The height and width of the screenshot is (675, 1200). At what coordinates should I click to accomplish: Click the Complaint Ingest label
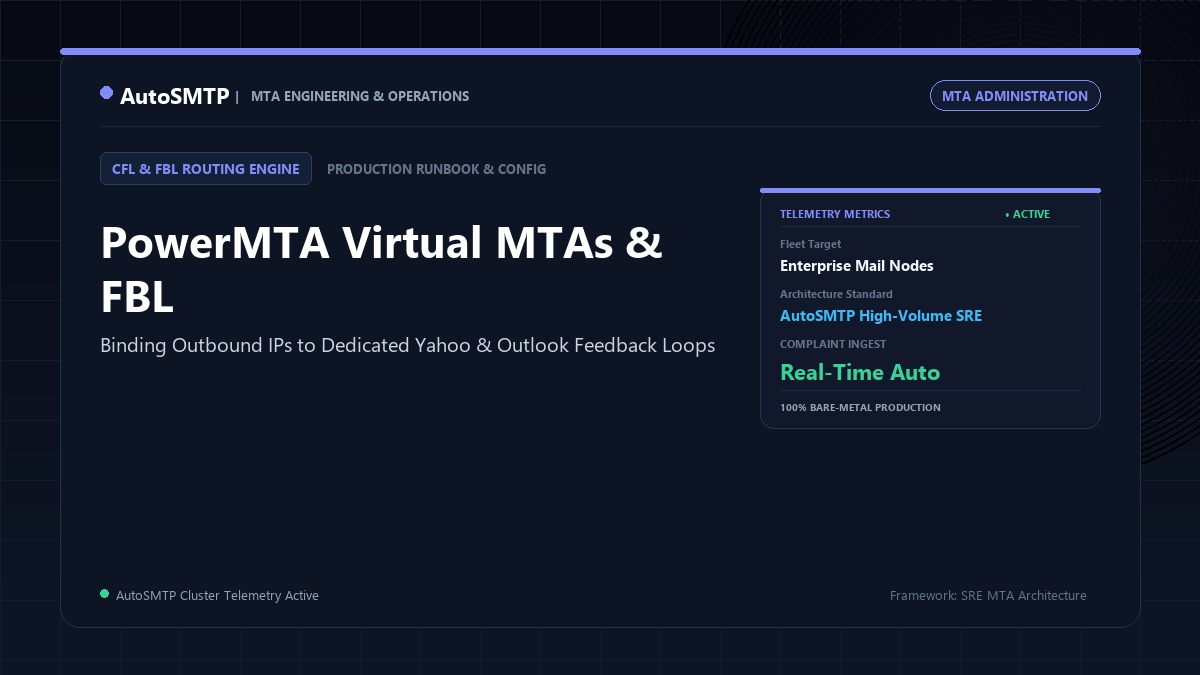(833, 344)
